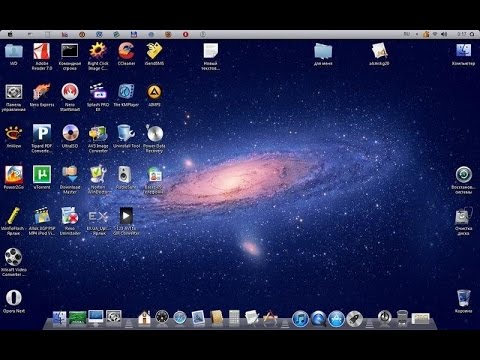
Task: Click the Apple logo in top bar
Action: [x=10, y=34]
